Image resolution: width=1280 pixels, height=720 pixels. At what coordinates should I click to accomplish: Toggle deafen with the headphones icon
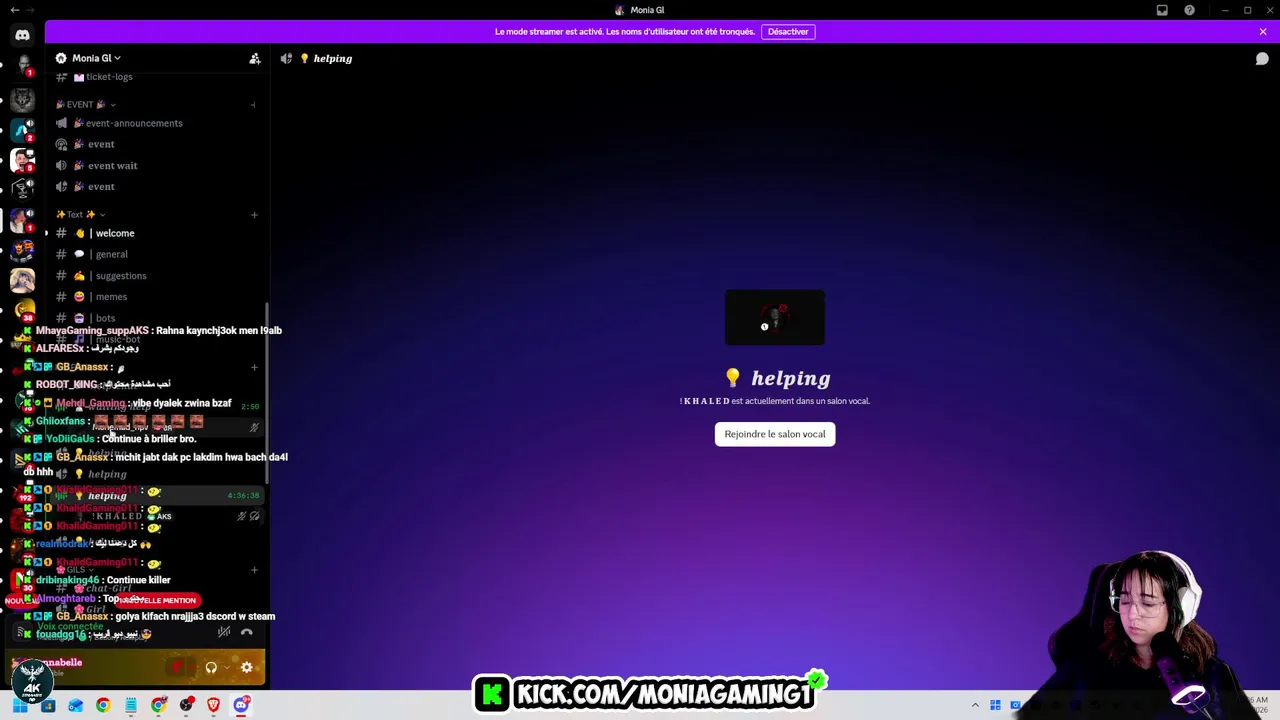(x=211, y=668)
